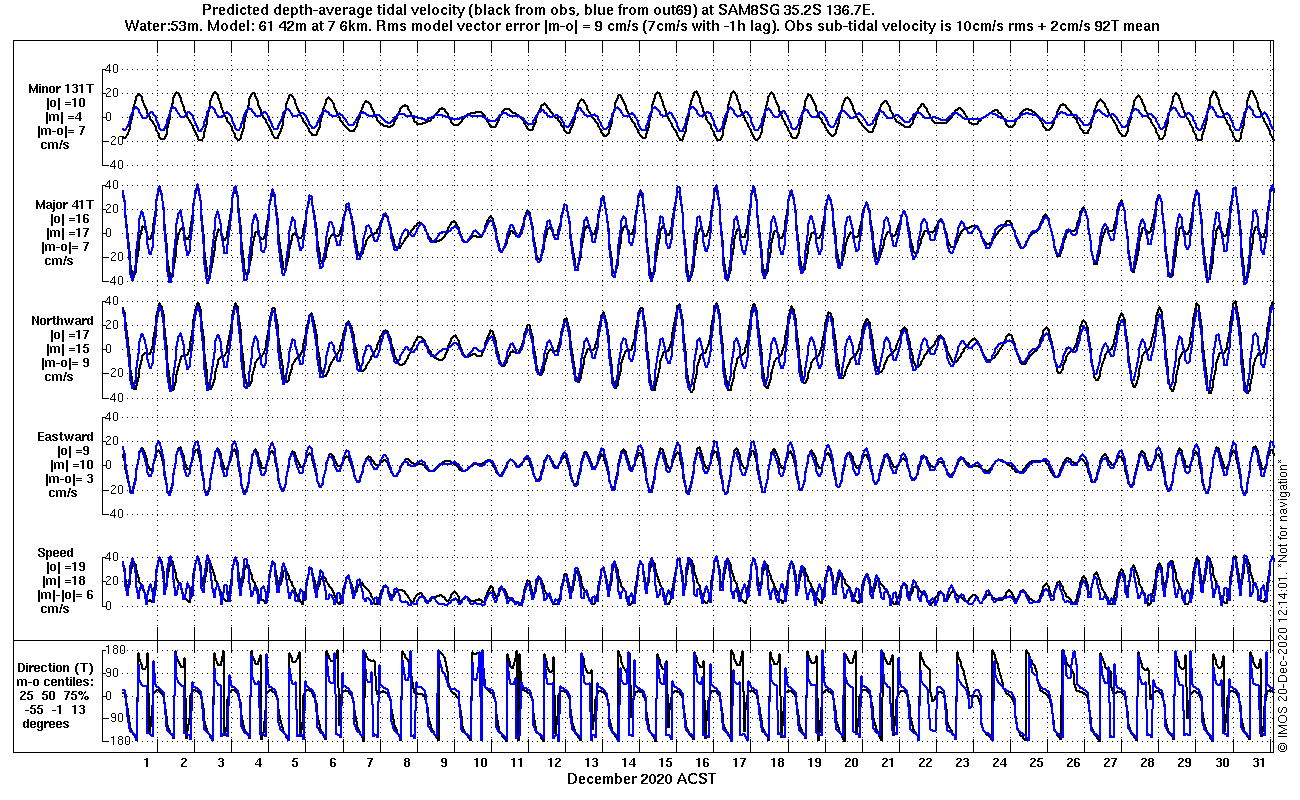Click the day '1' tick label on x-axis
Viewport: 1300px width, 800px height.
pos(147,762)
